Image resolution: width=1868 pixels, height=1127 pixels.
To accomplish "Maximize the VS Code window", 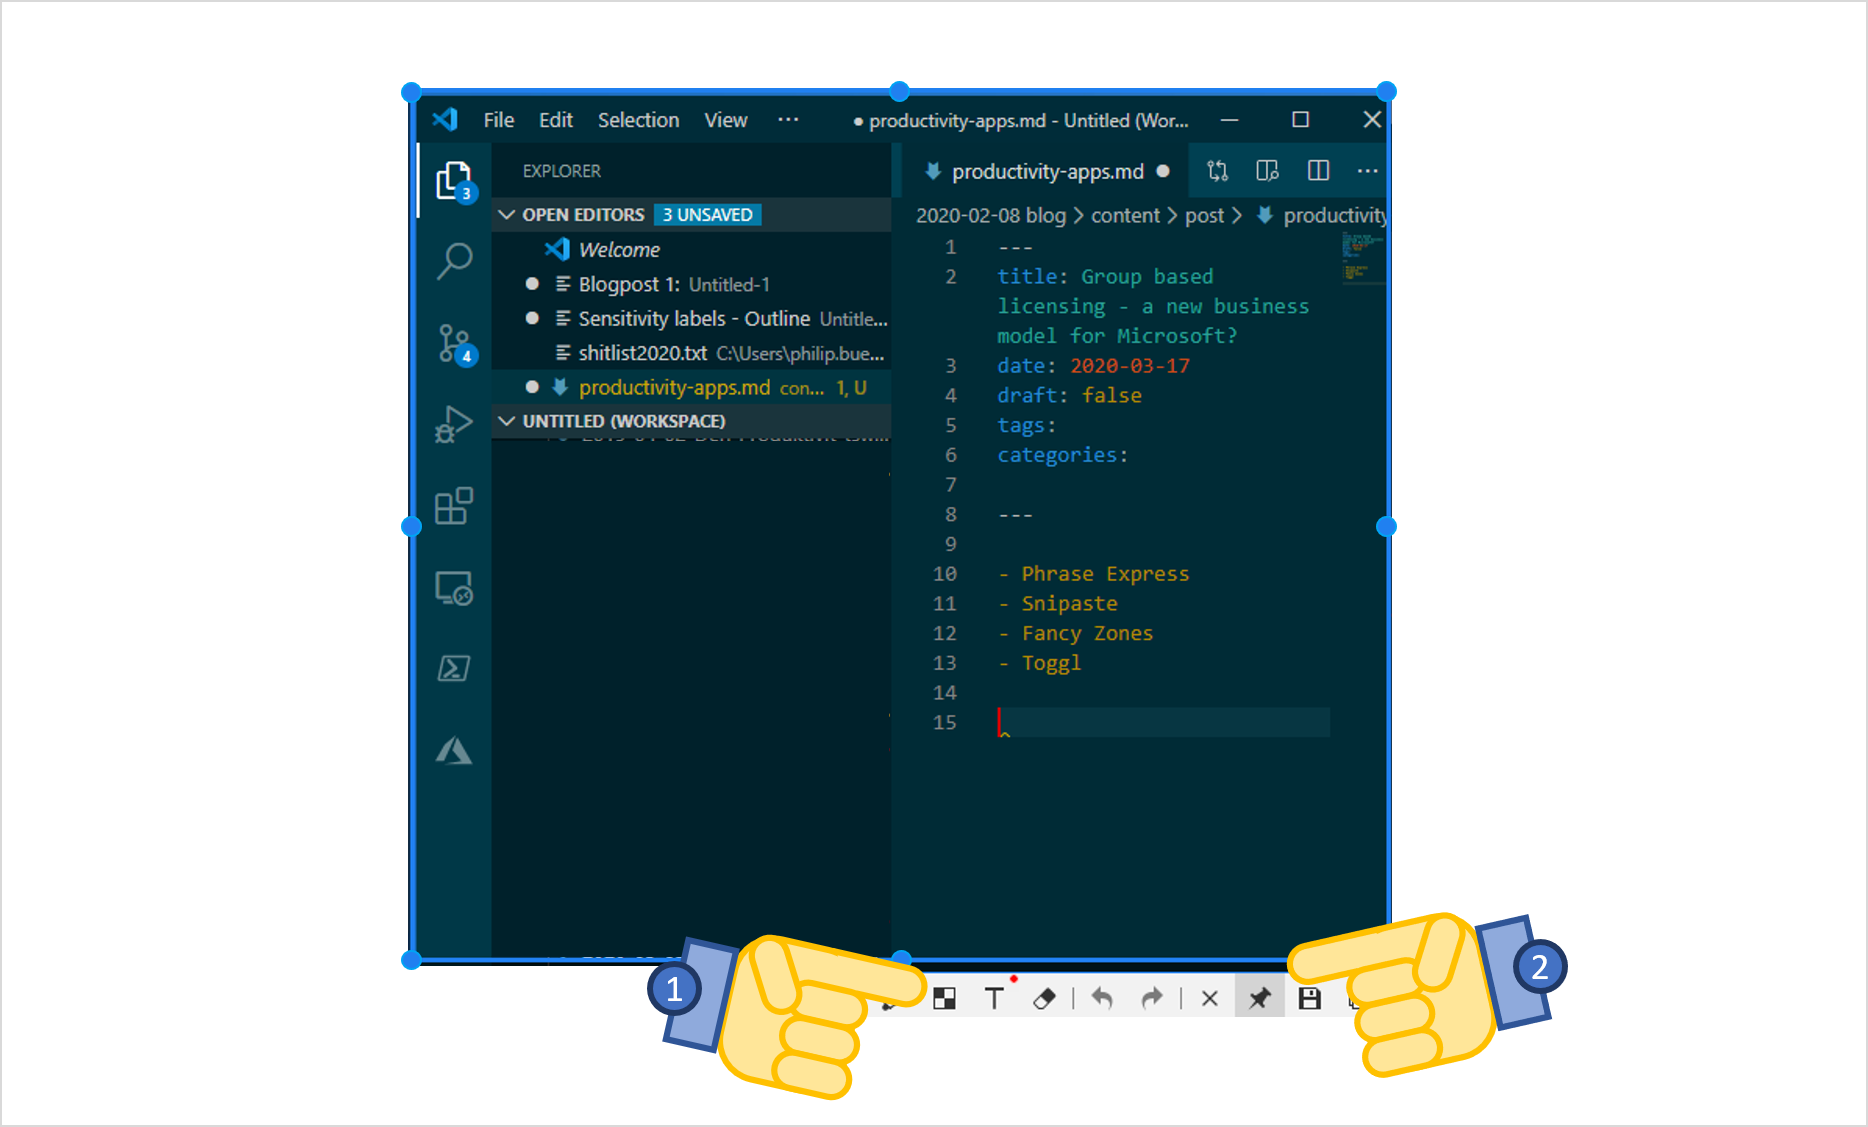I will 1300,120.
